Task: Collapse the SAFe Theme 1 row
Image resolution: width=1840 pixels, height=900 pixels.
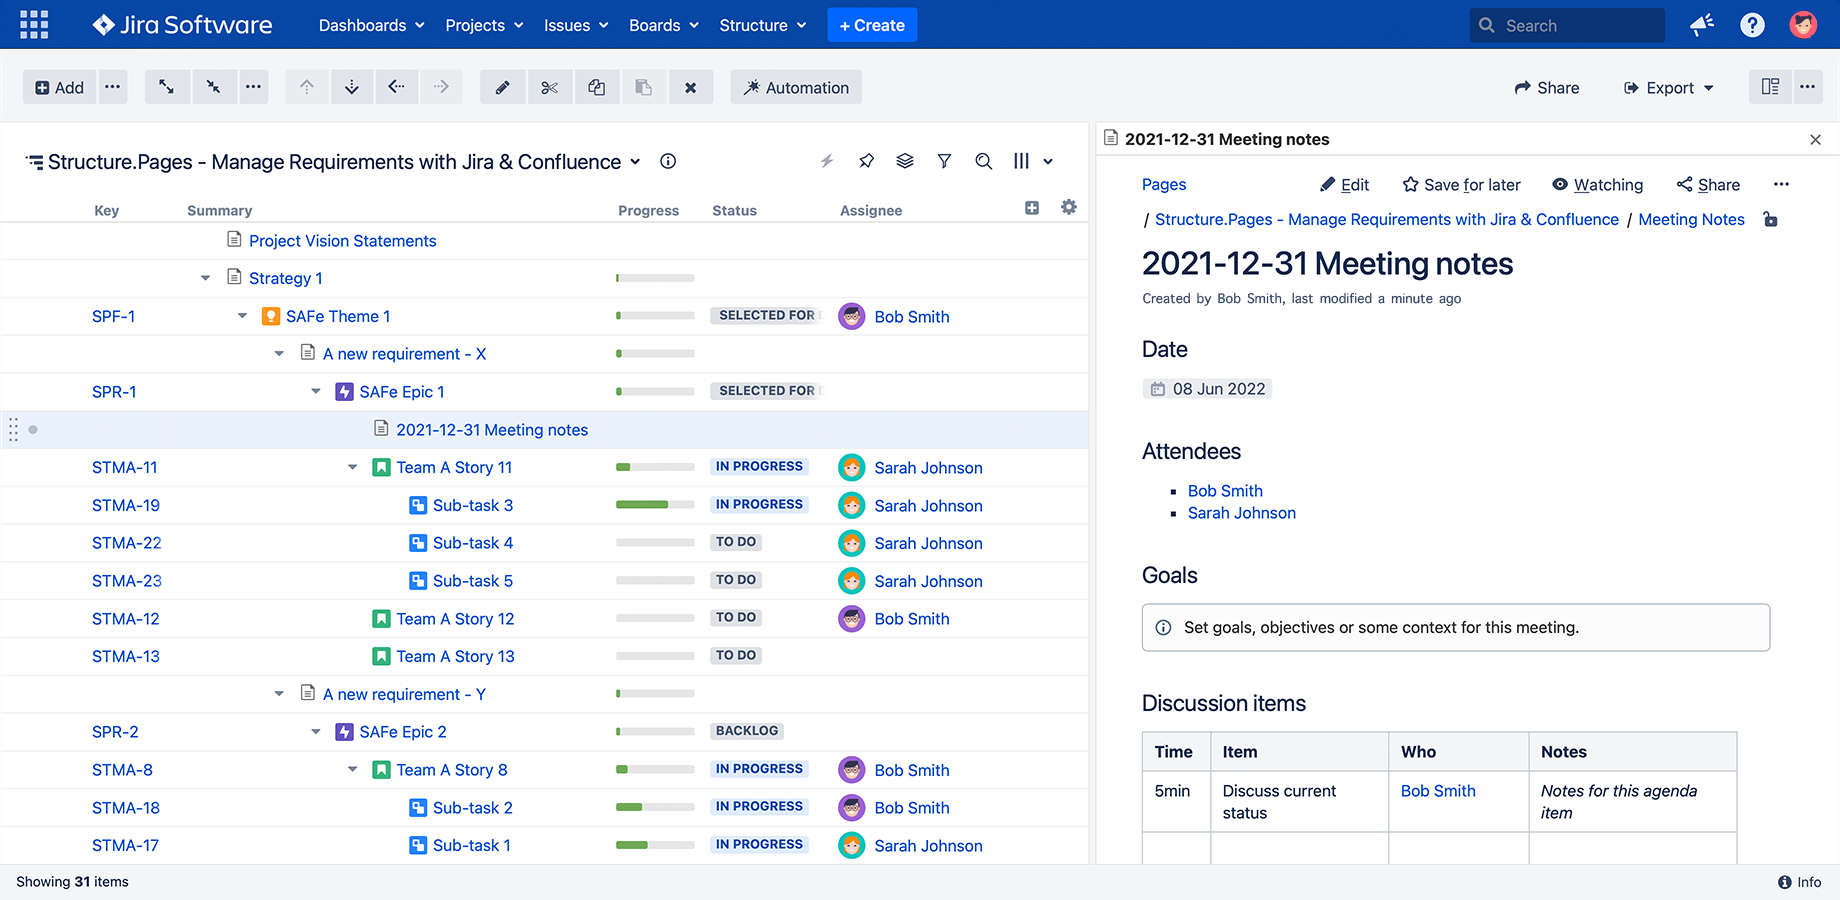Action: [x=242, y=316]
